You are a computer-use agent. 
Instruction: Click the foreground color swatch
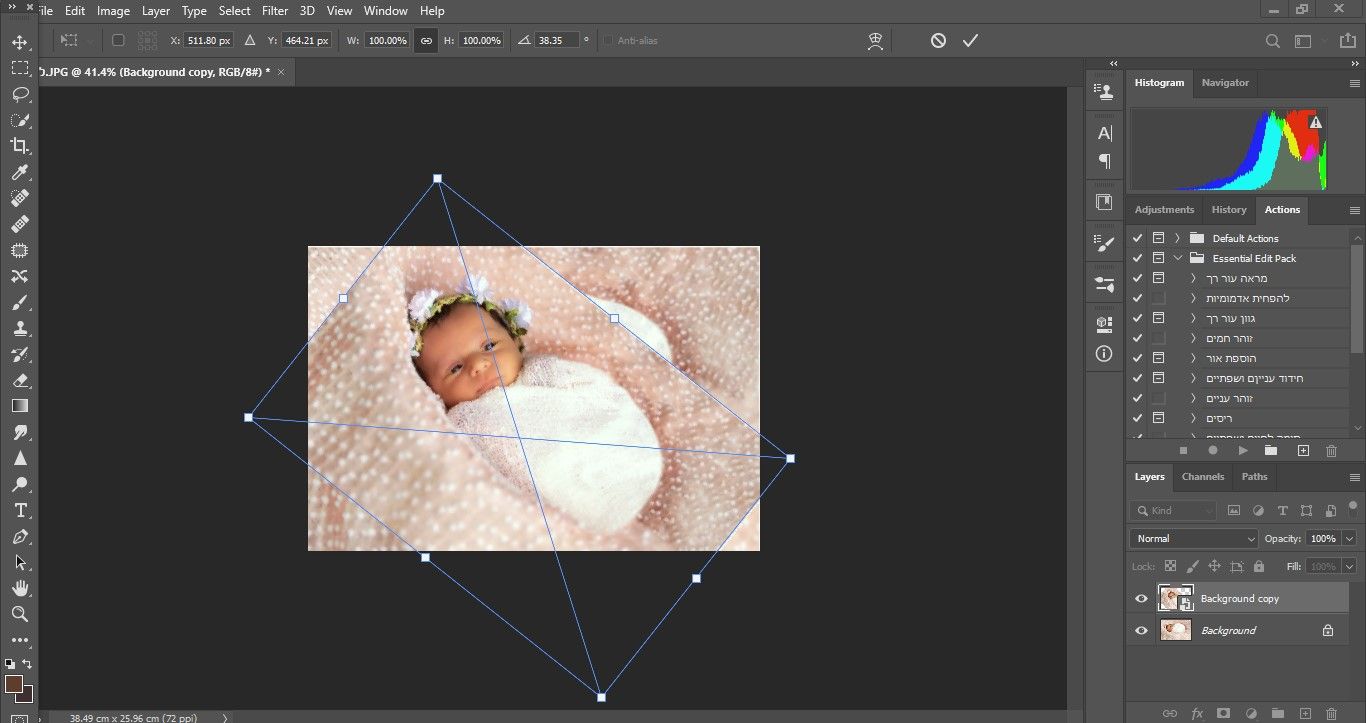[14, 684]
